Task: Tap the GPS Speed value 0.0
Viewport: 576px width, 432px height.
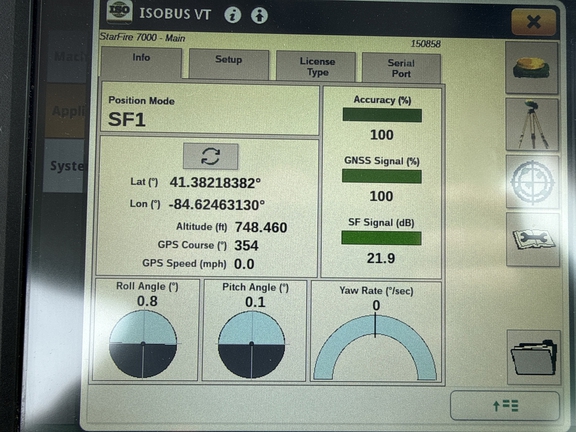Action: click(x=244, y=264)
